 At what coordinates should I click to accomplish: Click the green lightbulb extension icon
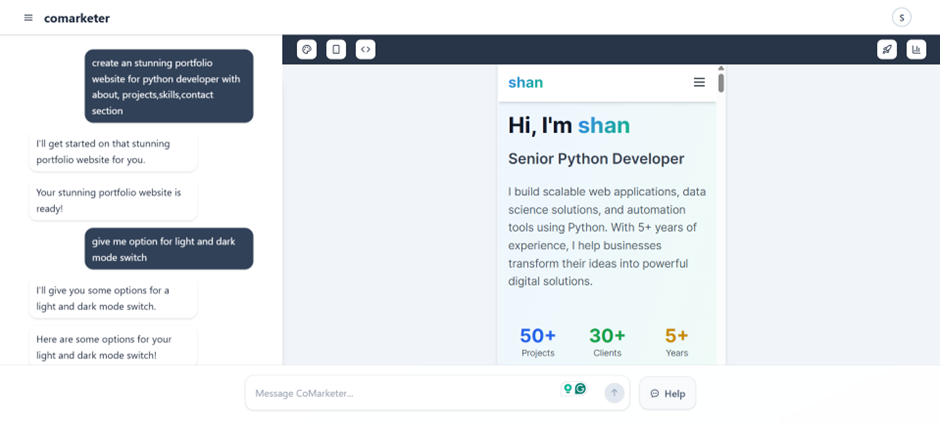568,389
